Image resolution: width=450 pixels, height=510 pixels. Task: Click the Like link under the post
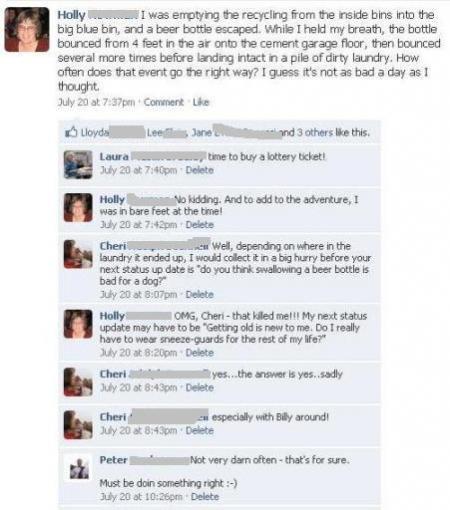point(201,102)
